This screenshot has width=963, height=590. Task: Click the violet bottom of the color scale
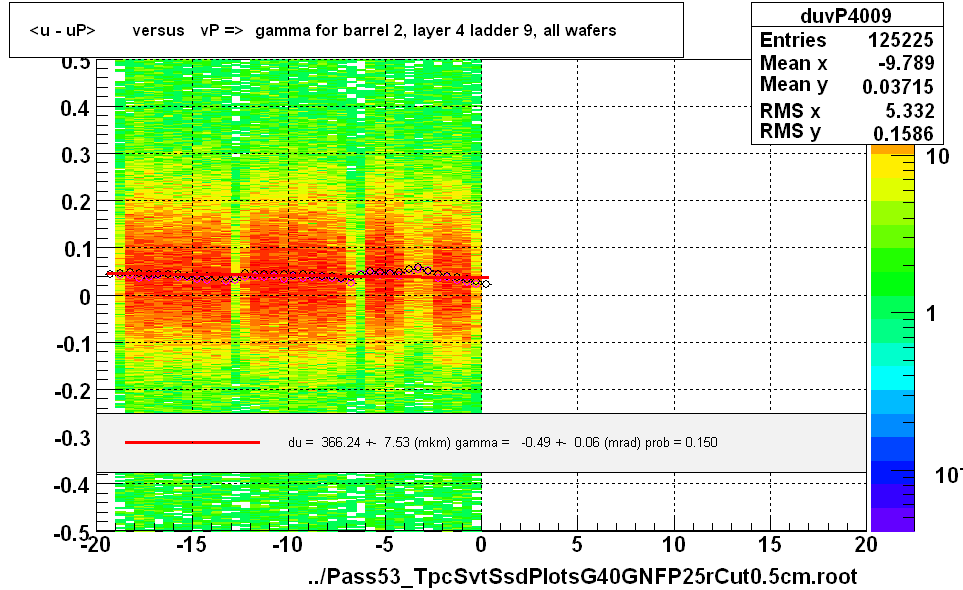pos(892,519)
